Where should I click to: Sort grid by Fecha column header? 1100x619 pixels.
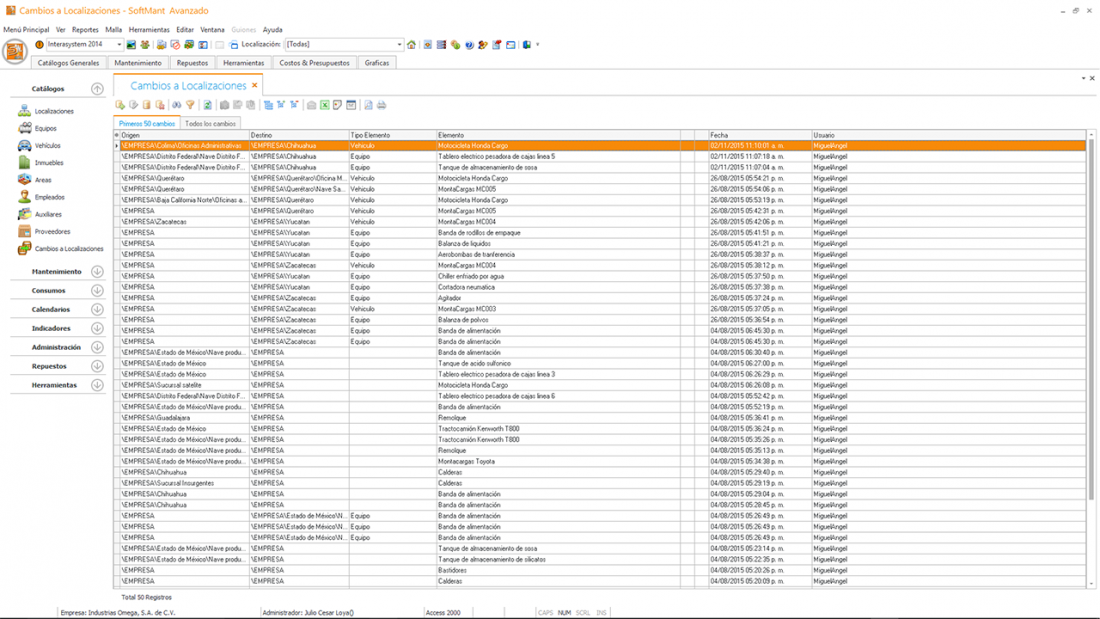[x=758, y=135]
